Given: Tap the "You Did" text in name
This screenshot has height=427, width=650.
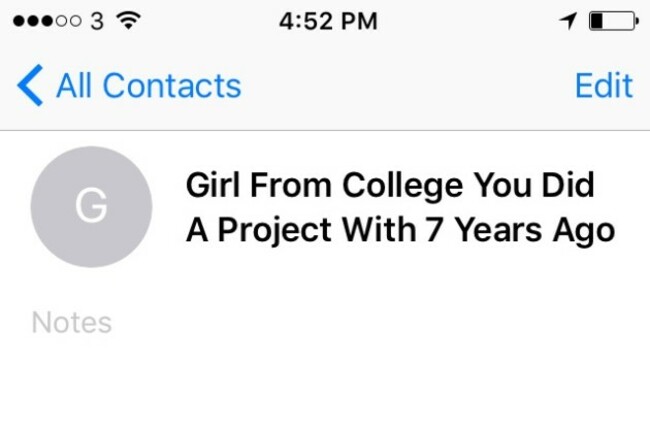Looking at the screenshot, I should pos(534,185).
